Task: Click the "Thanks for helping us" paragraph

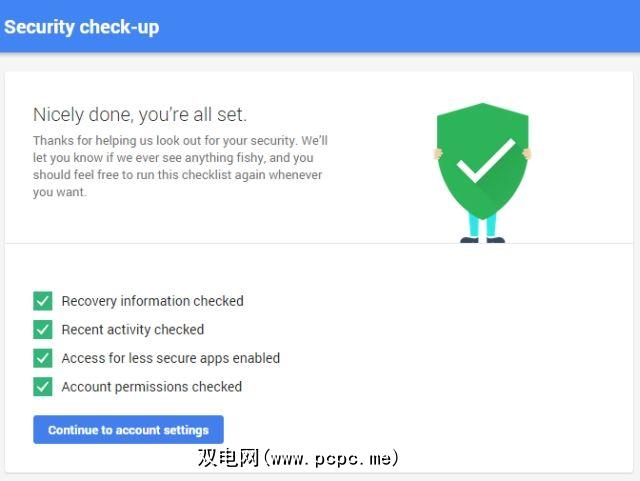Action: (x=180, y=166)
